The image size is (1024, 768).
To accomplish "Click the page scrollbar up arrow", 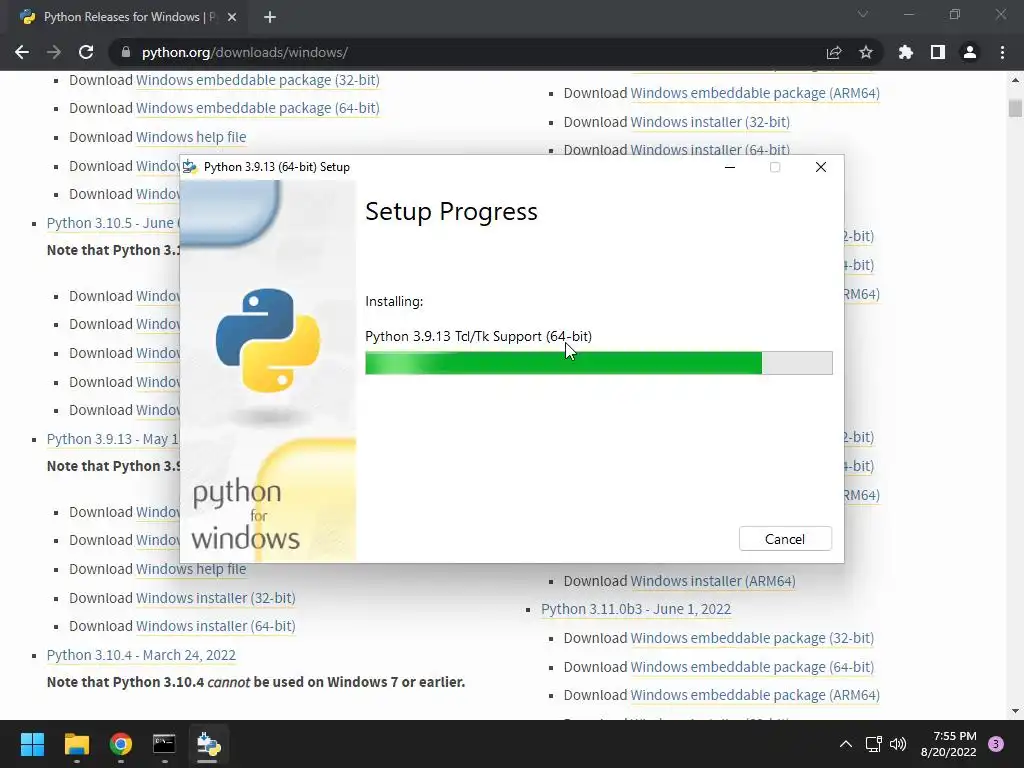I will (1015, 80).
